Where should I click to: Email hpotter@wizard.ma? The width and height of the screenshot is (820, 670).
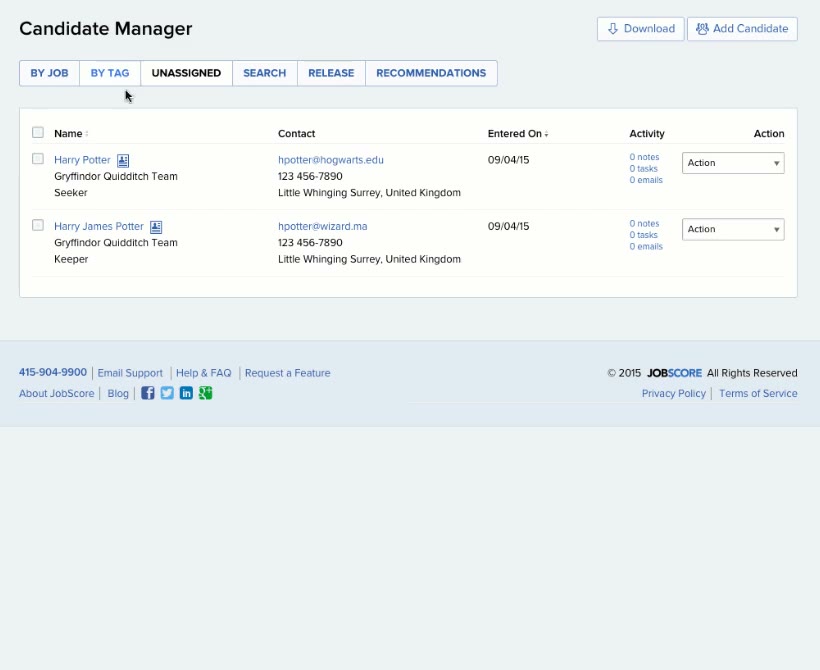click(323, 226)
